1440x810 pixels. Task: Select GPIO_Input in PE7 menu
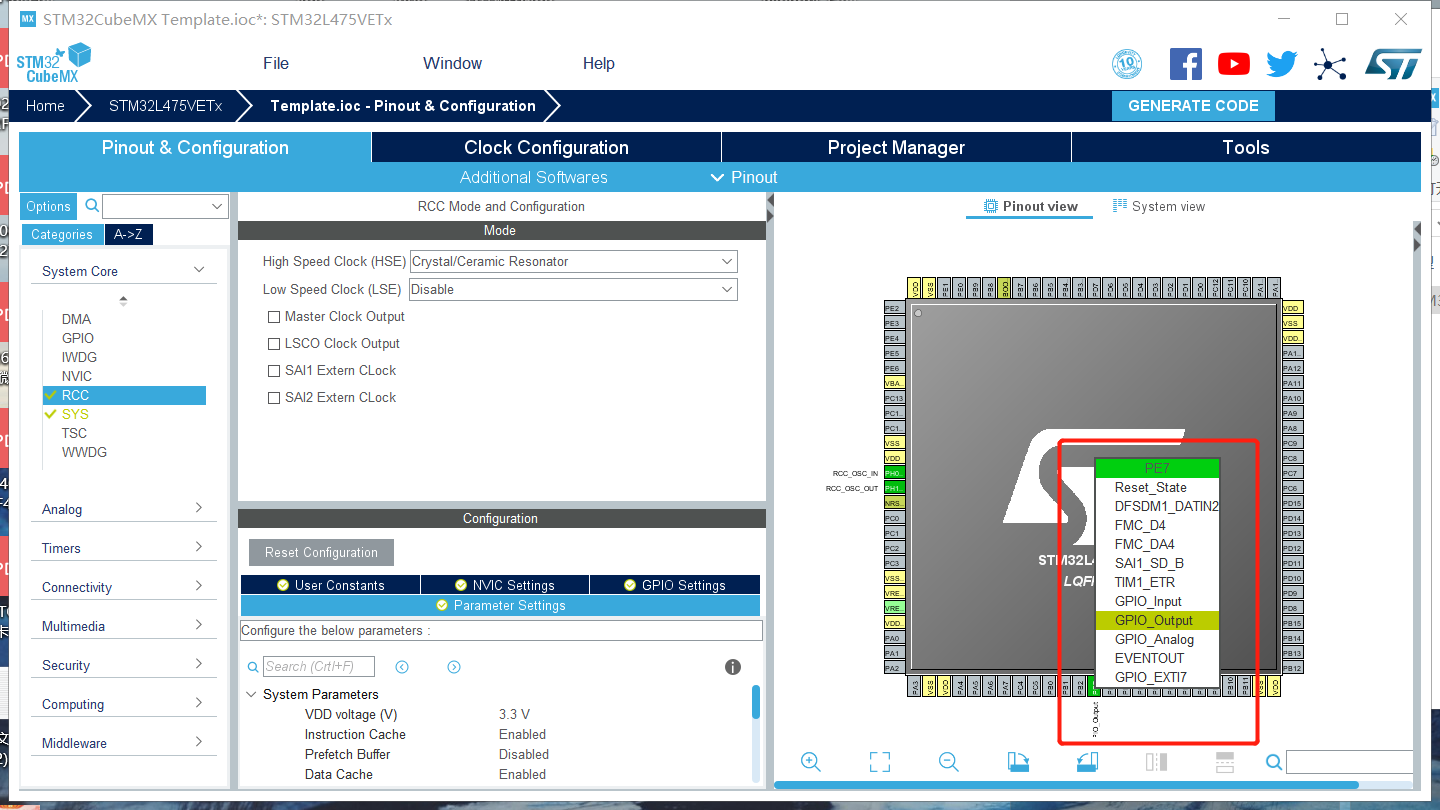(1157, 601)
